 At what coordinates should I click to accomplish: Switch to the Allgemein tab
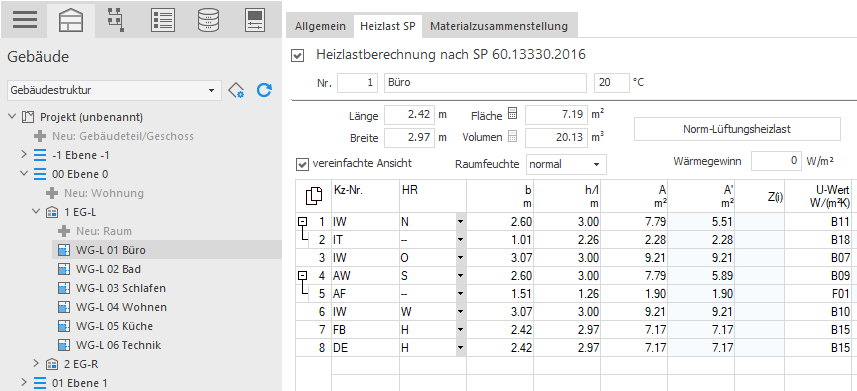320,26
